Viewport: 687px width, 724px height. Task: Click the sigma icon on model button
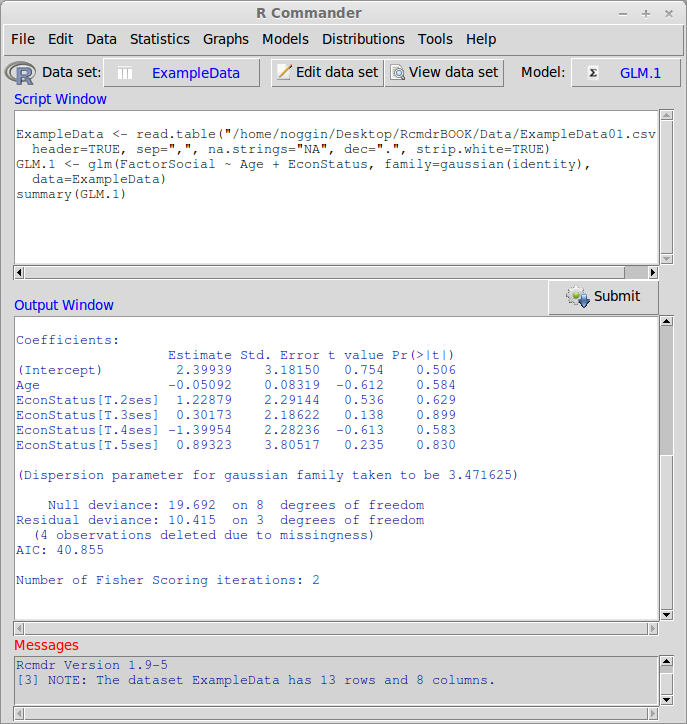point(593,73)
